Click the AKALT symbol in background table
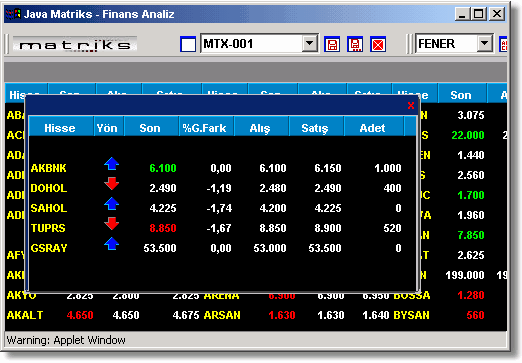This screenshot has width=522, height=363. pyautogui.click(x=25, y=315)
